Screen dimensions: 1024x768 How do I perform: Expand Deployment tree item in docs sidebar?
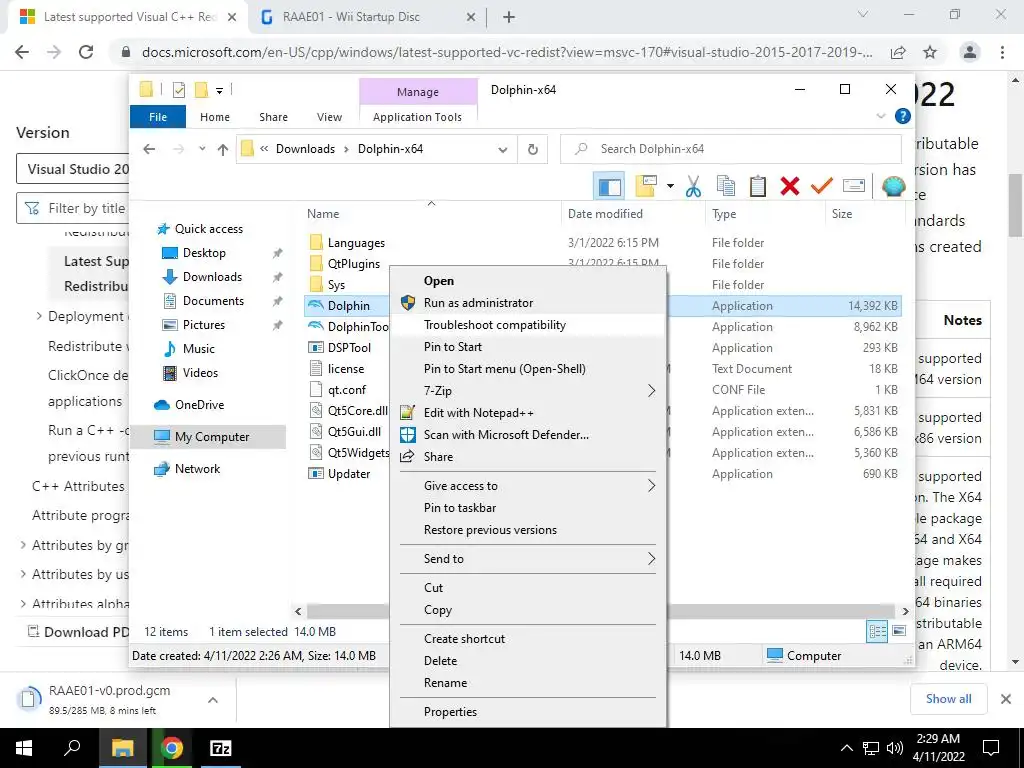pos(39,316)
